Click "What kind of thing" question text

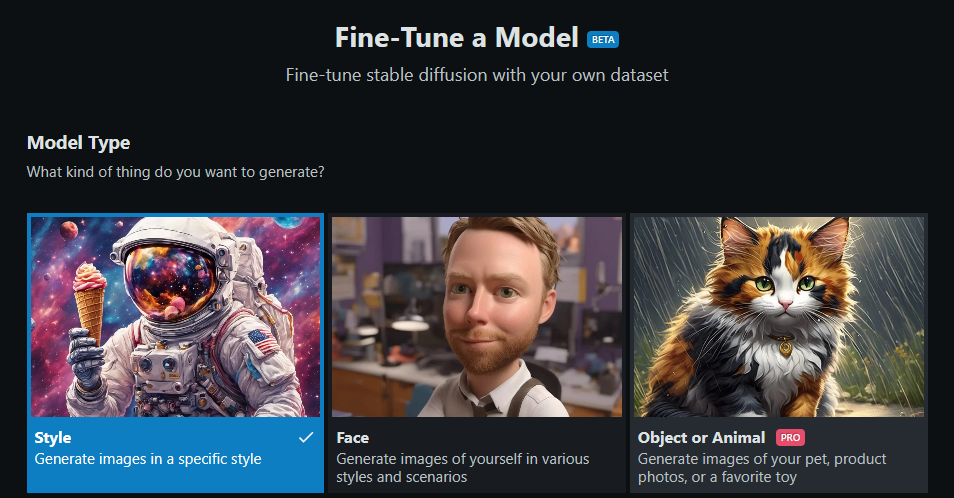175,172
